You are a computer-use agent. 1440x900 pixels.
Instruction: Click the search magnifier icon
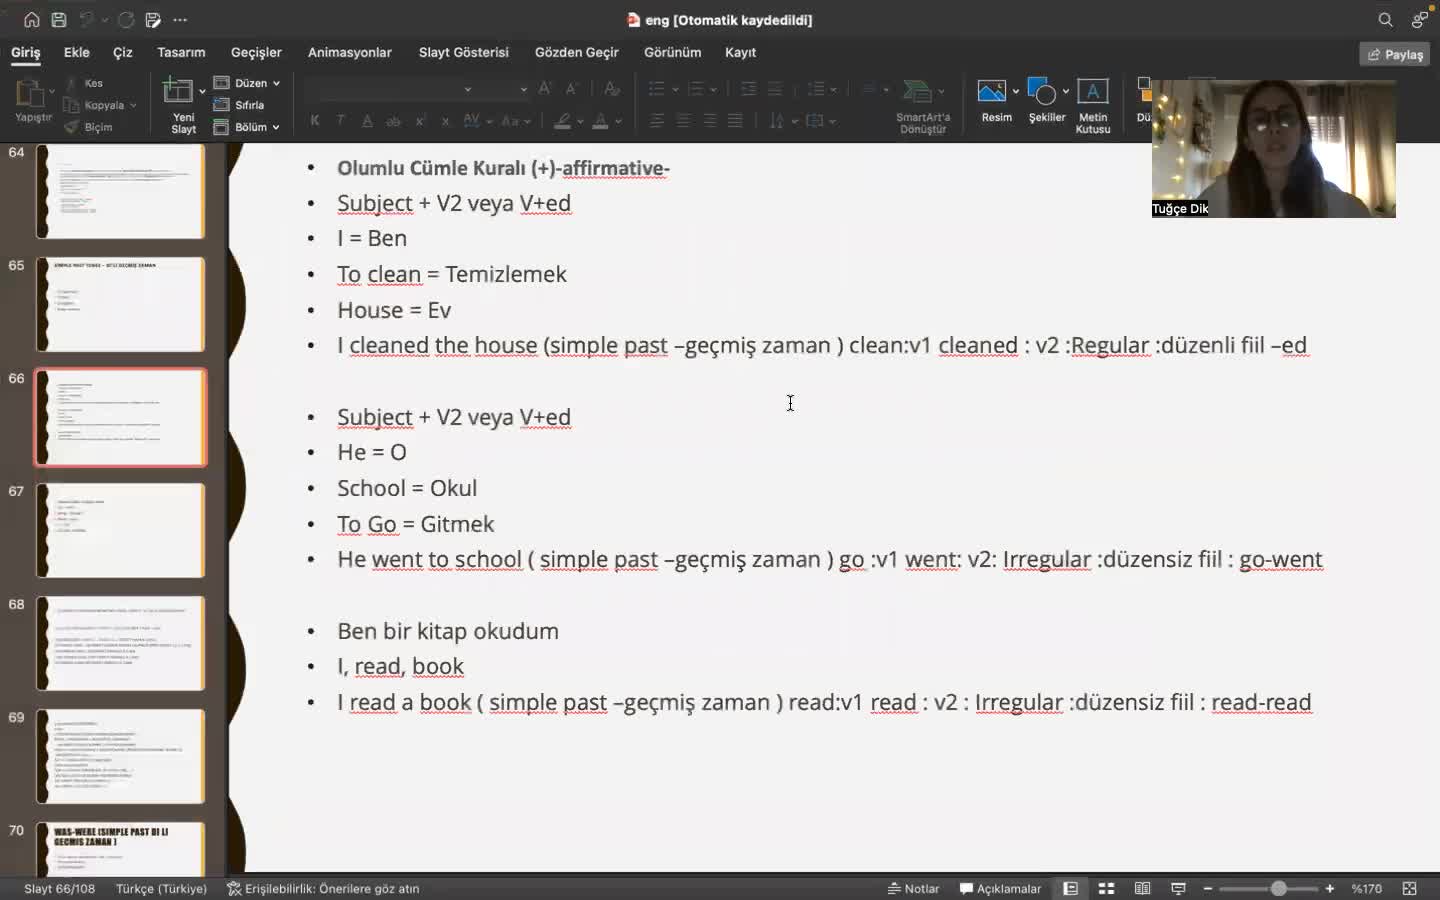pyautogui.click(x=1385, y=20)
